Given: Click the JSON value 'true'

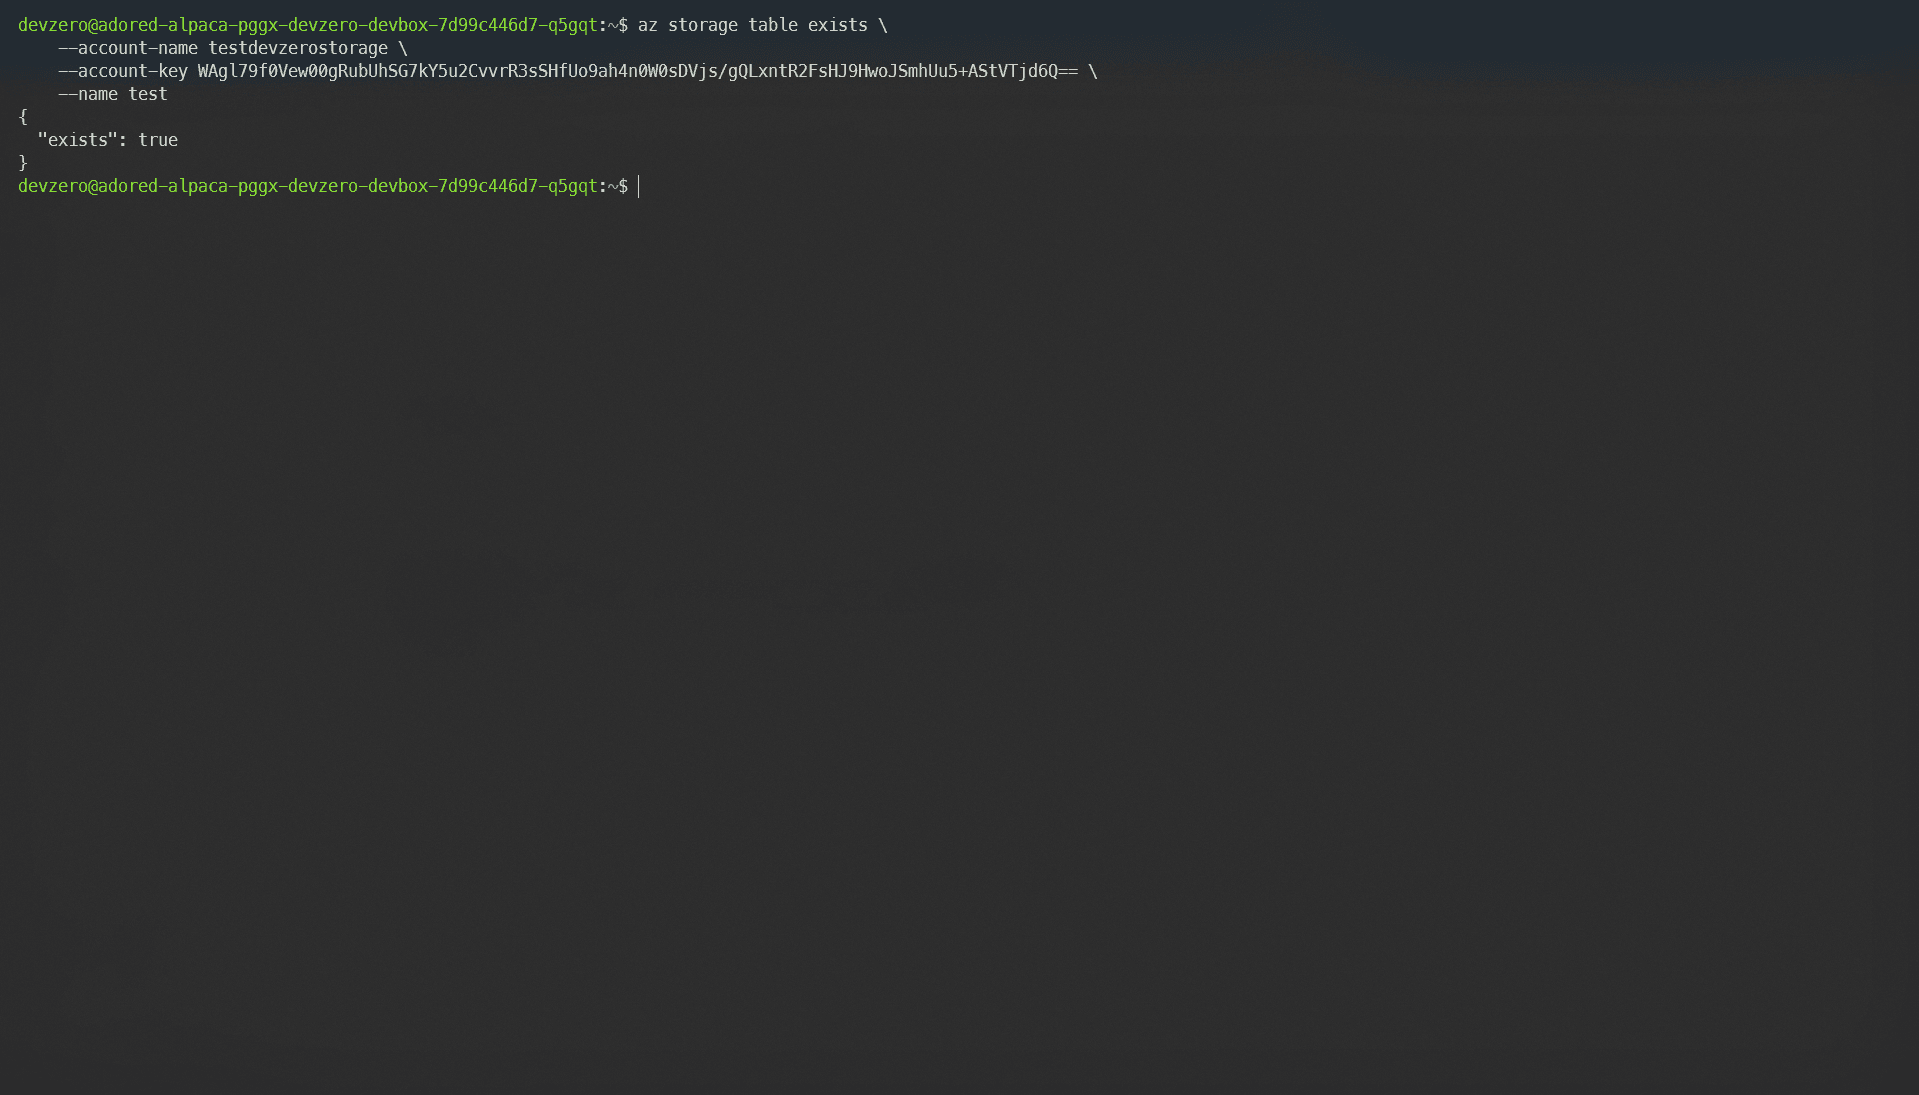Looking at the screenshot, I should click(161, 140).
